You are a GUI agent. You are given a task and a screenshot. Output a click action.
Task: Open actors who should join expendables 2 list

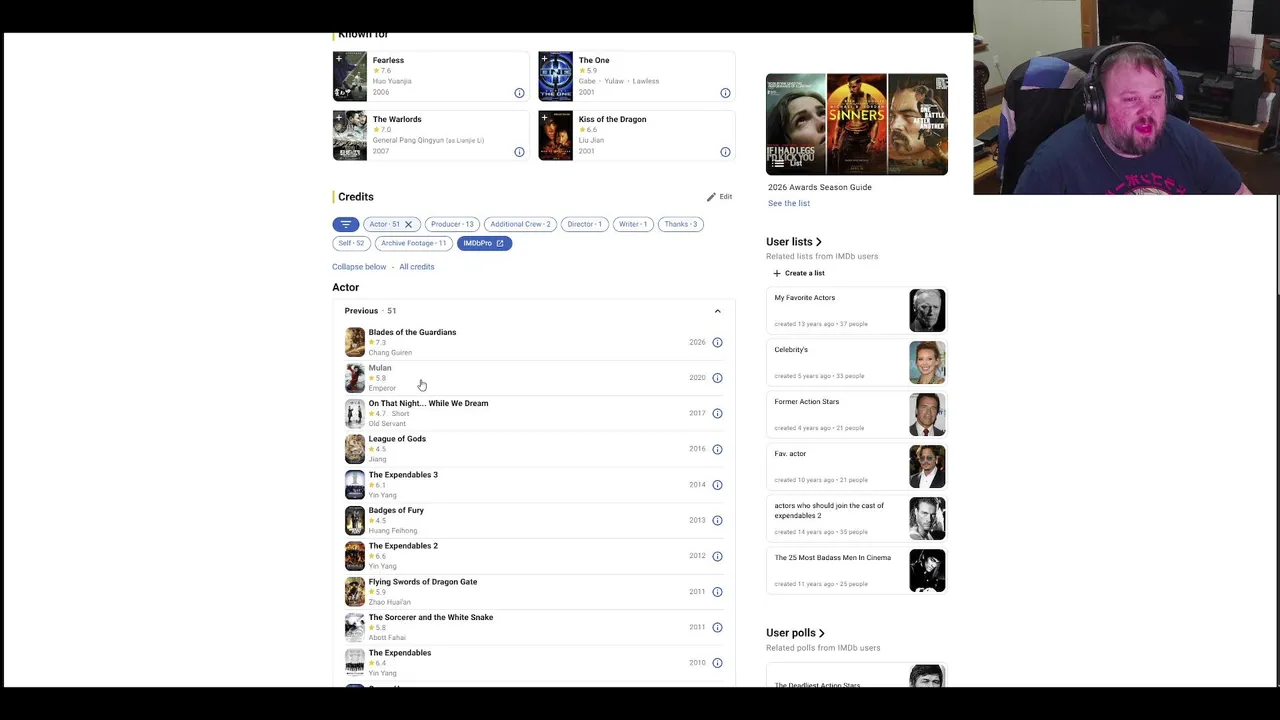859,519
